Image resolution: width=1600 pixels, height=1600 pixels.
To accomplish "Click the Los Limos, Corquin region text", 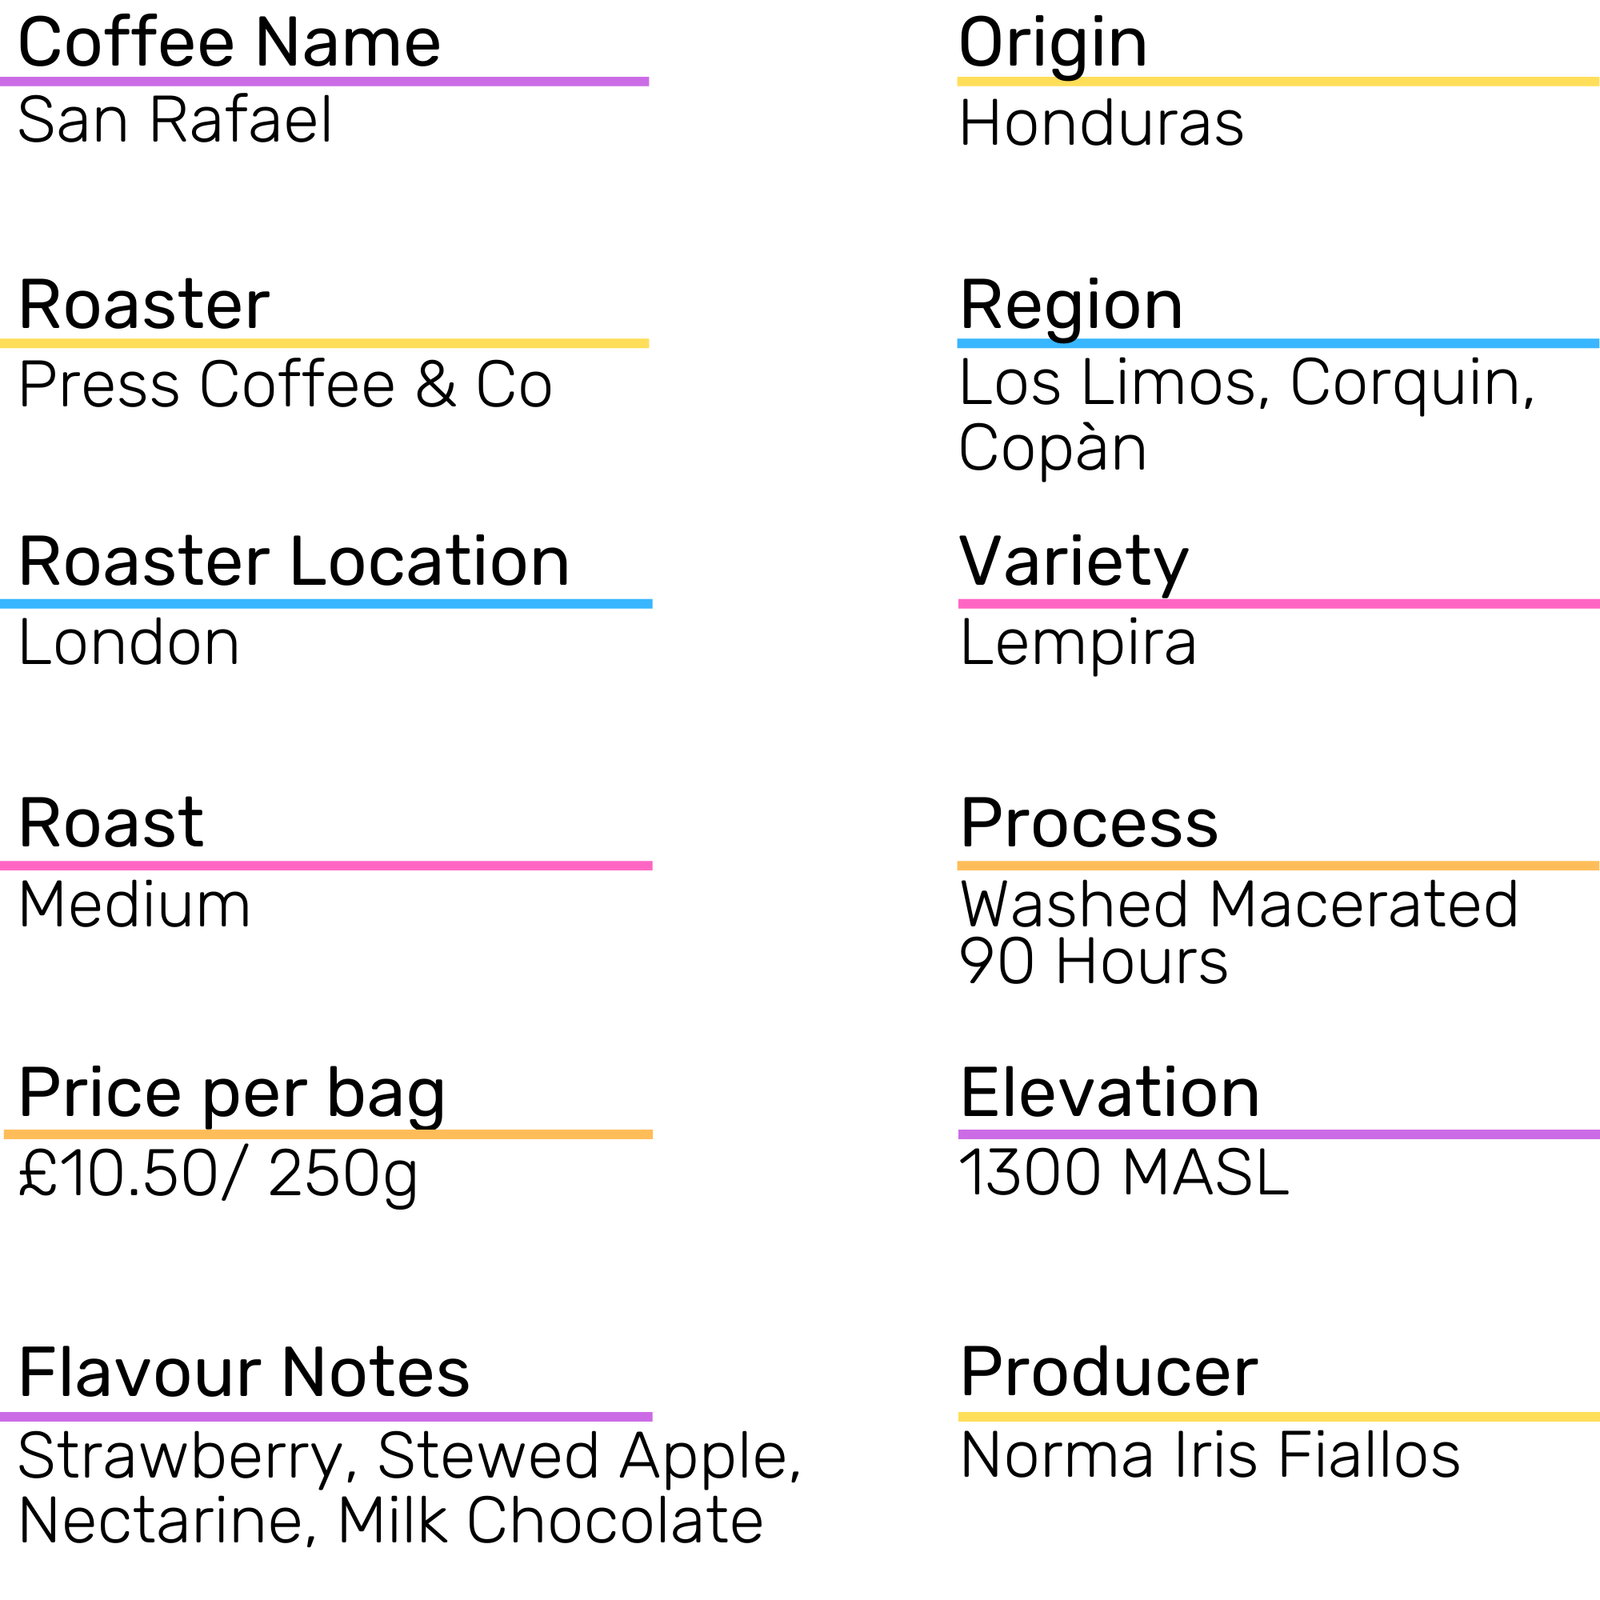I will click(1246, 383).
